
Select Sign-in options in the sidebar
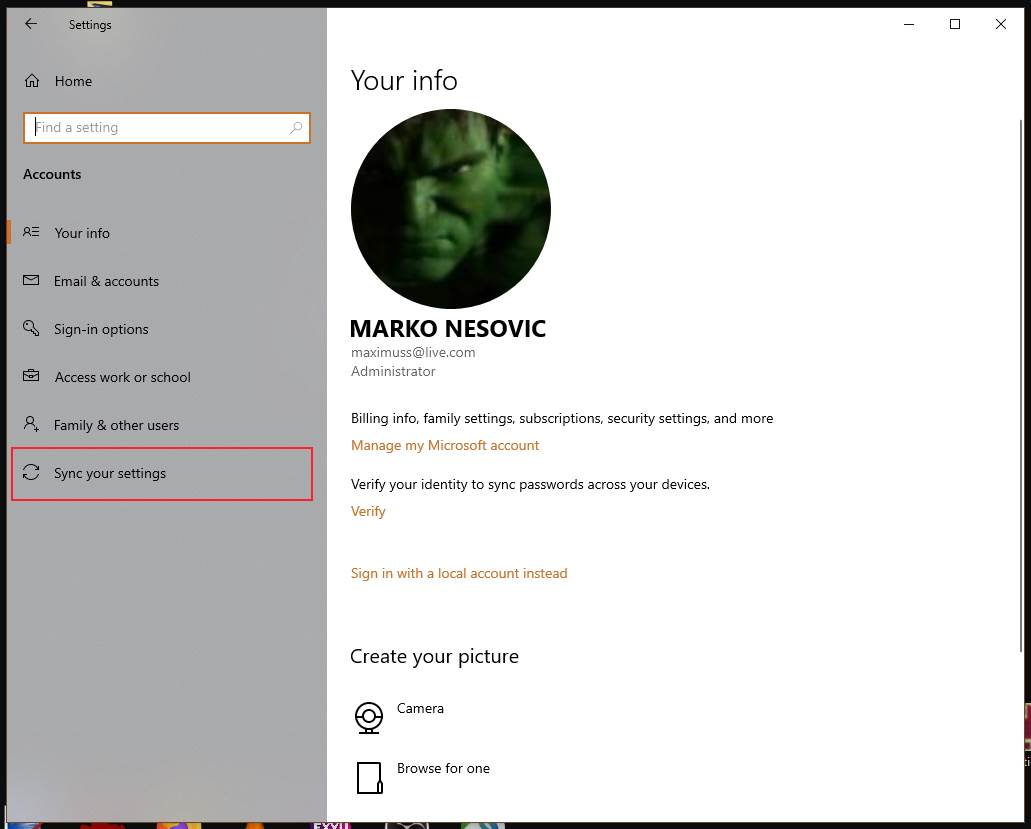[101, 329]
